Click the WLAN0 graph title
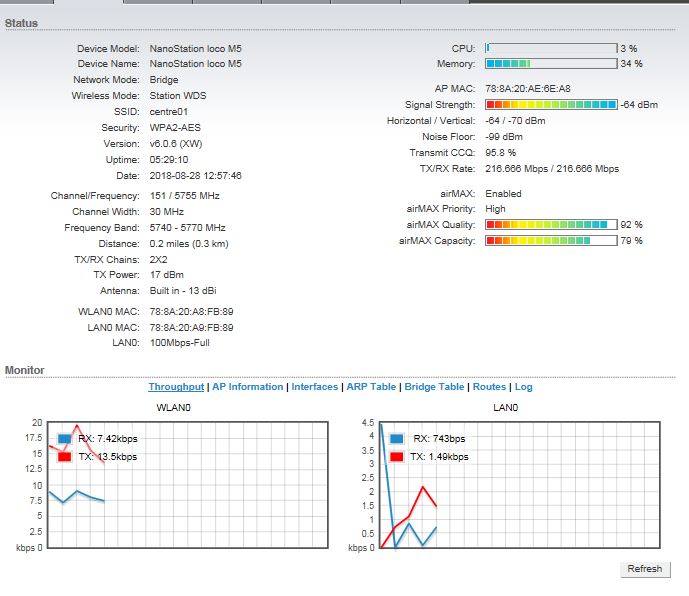 (174, 408)
